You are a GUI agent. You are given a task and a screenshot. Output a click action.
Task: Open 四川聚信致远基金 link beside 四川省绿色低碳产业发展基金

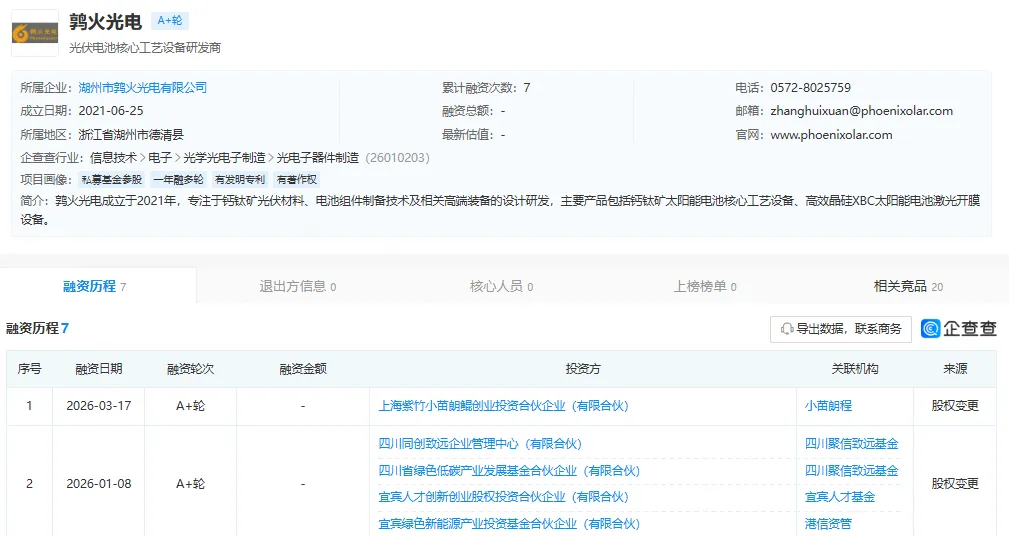[x=851, y=470]
